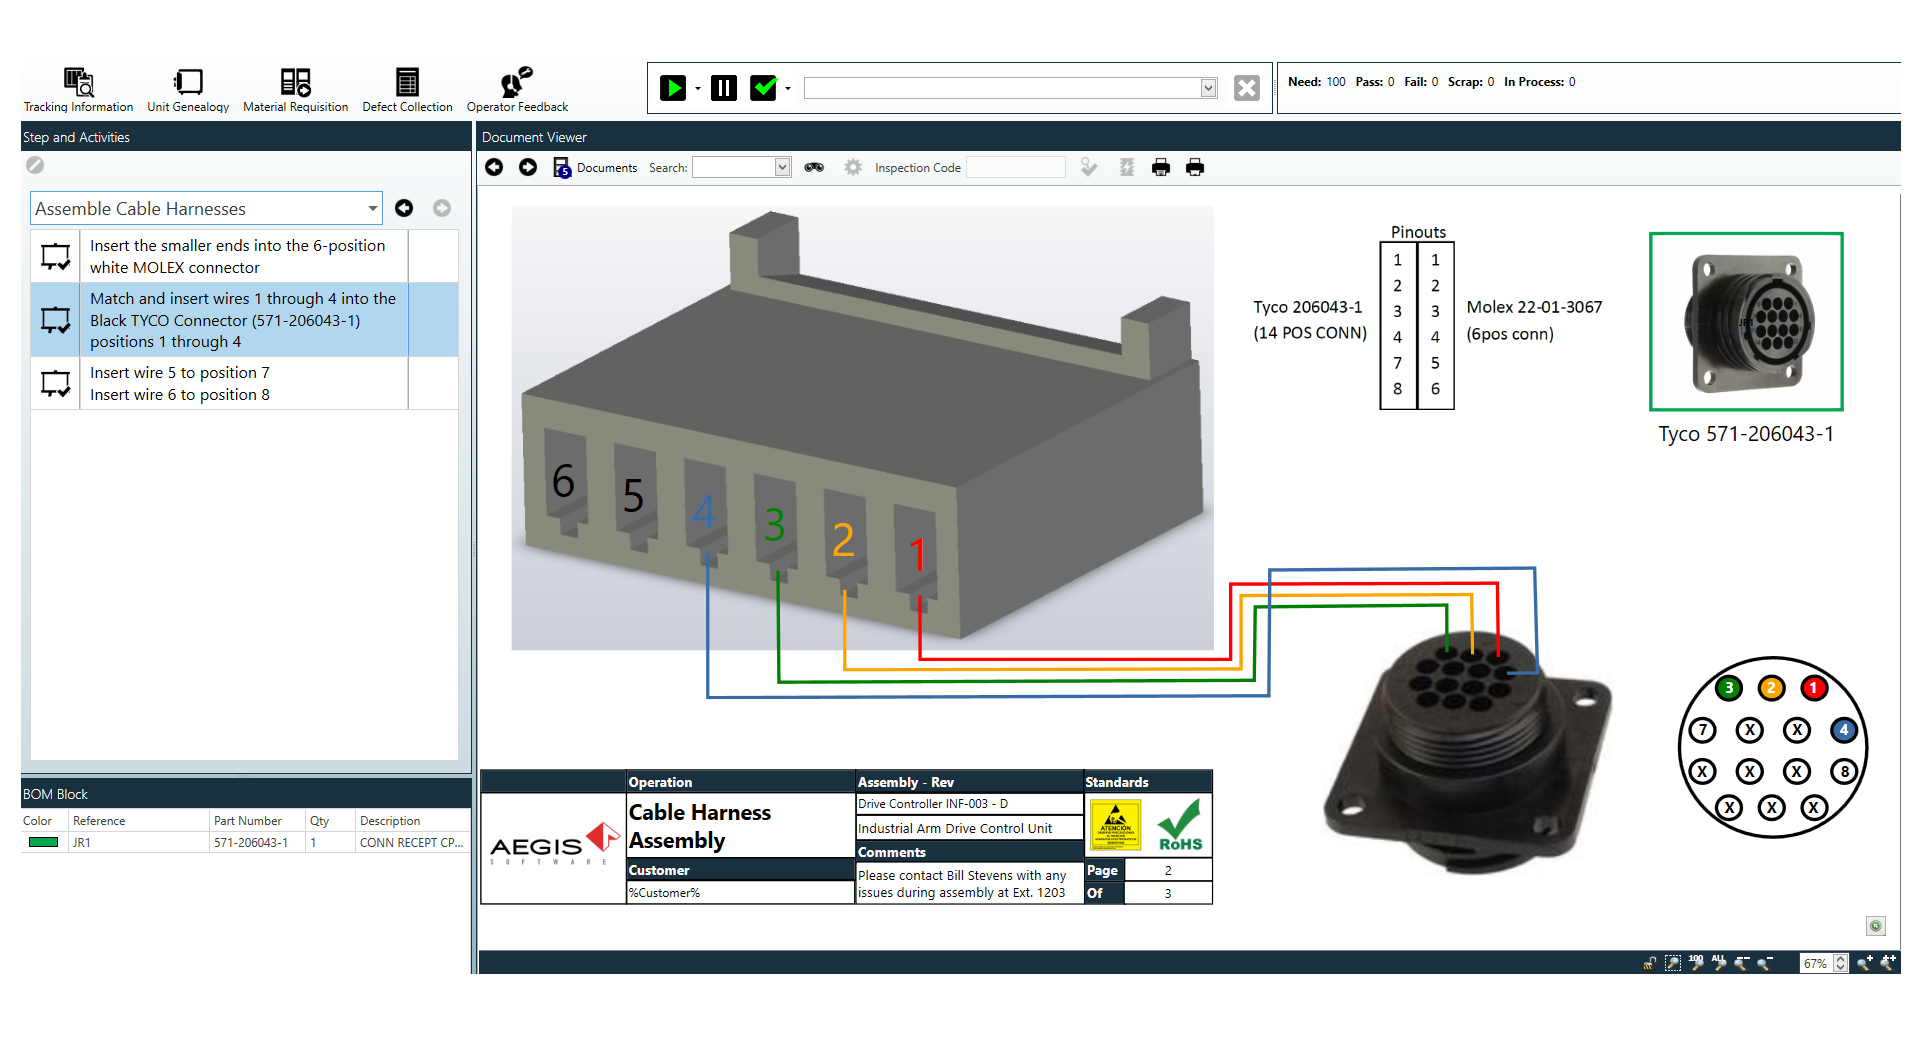Screen dimensions: 1920x1040
Task: Click the green color swatch for JR1
Action: [x=44, y=842]
